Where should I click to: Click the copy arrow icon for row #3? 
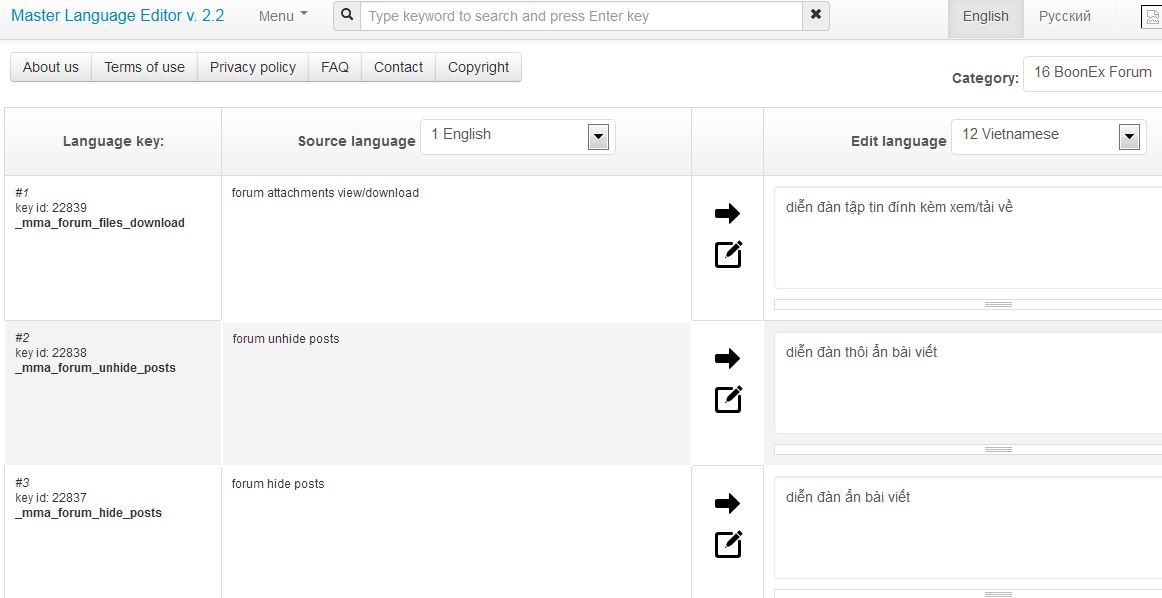coord(727,503)
